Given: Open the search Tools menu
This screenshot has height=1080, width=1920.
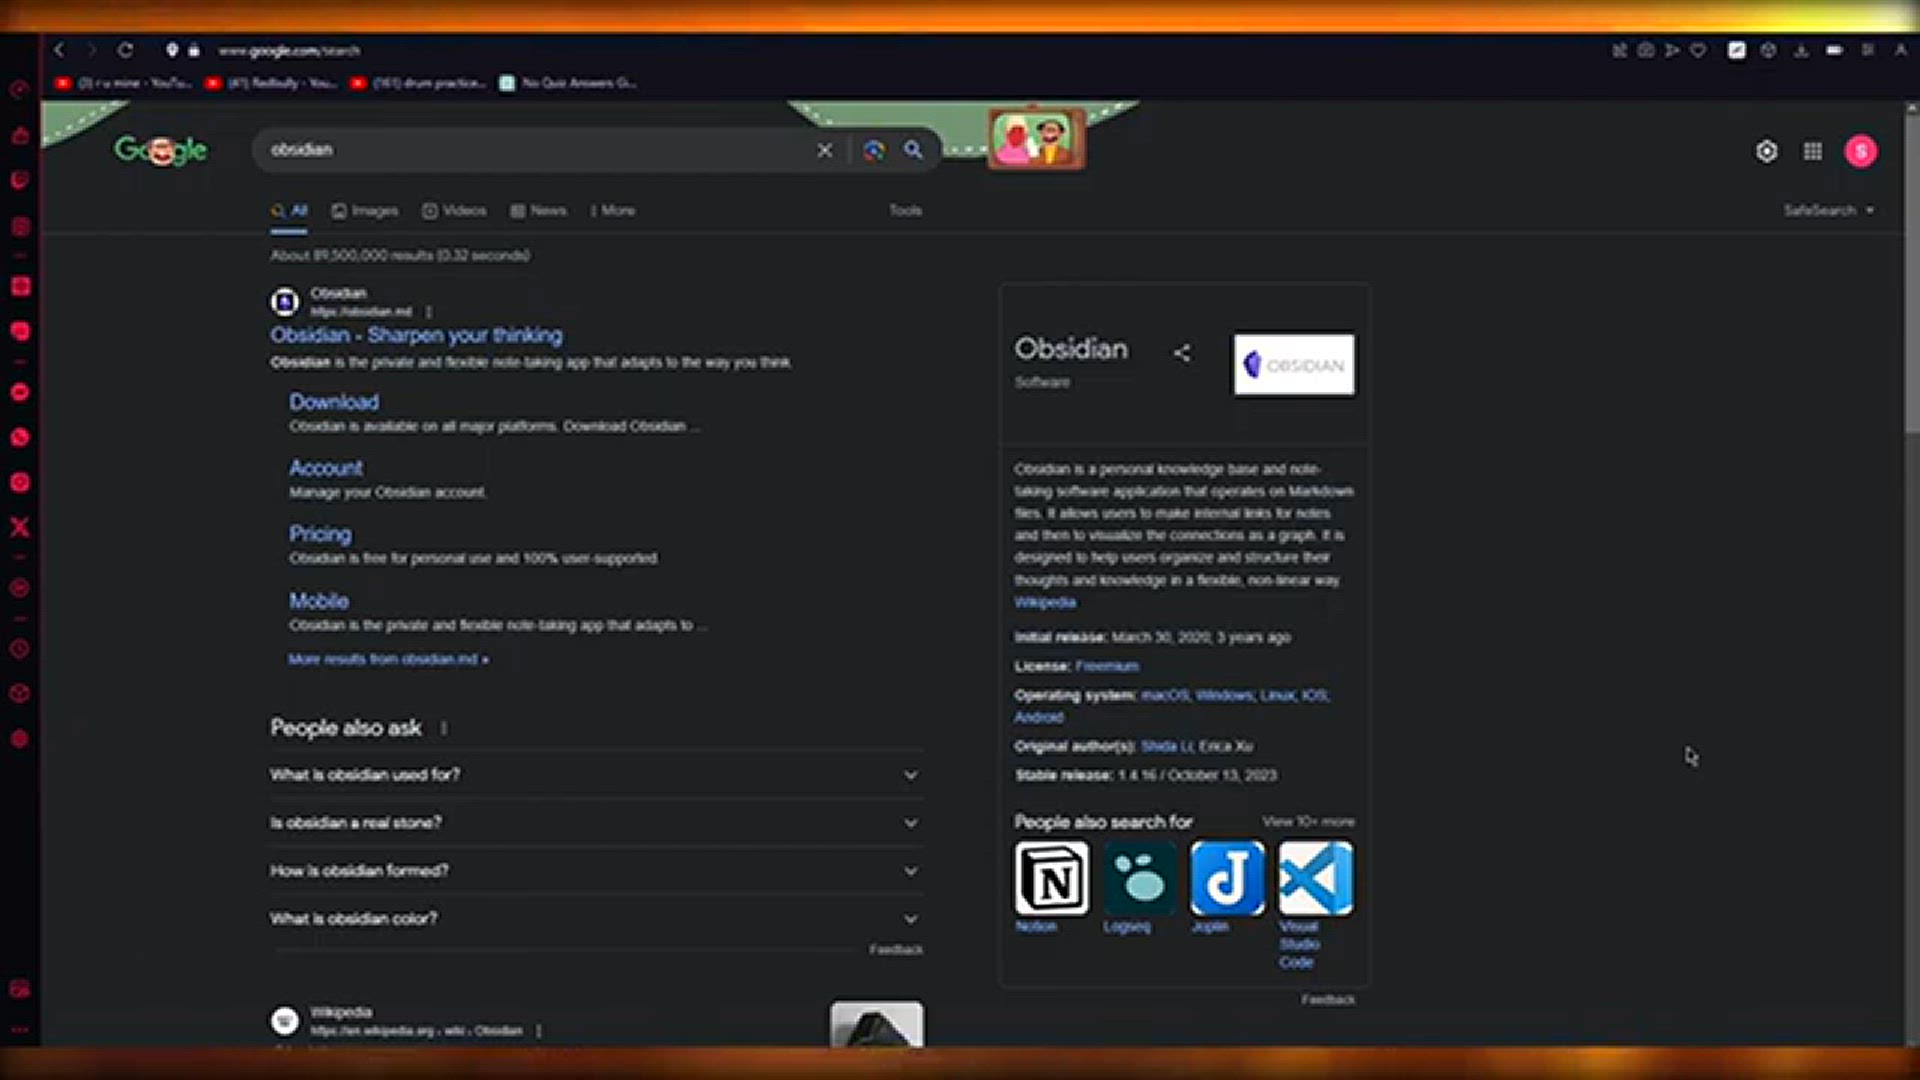Looking at the screenshot, I should click(906, 210).
